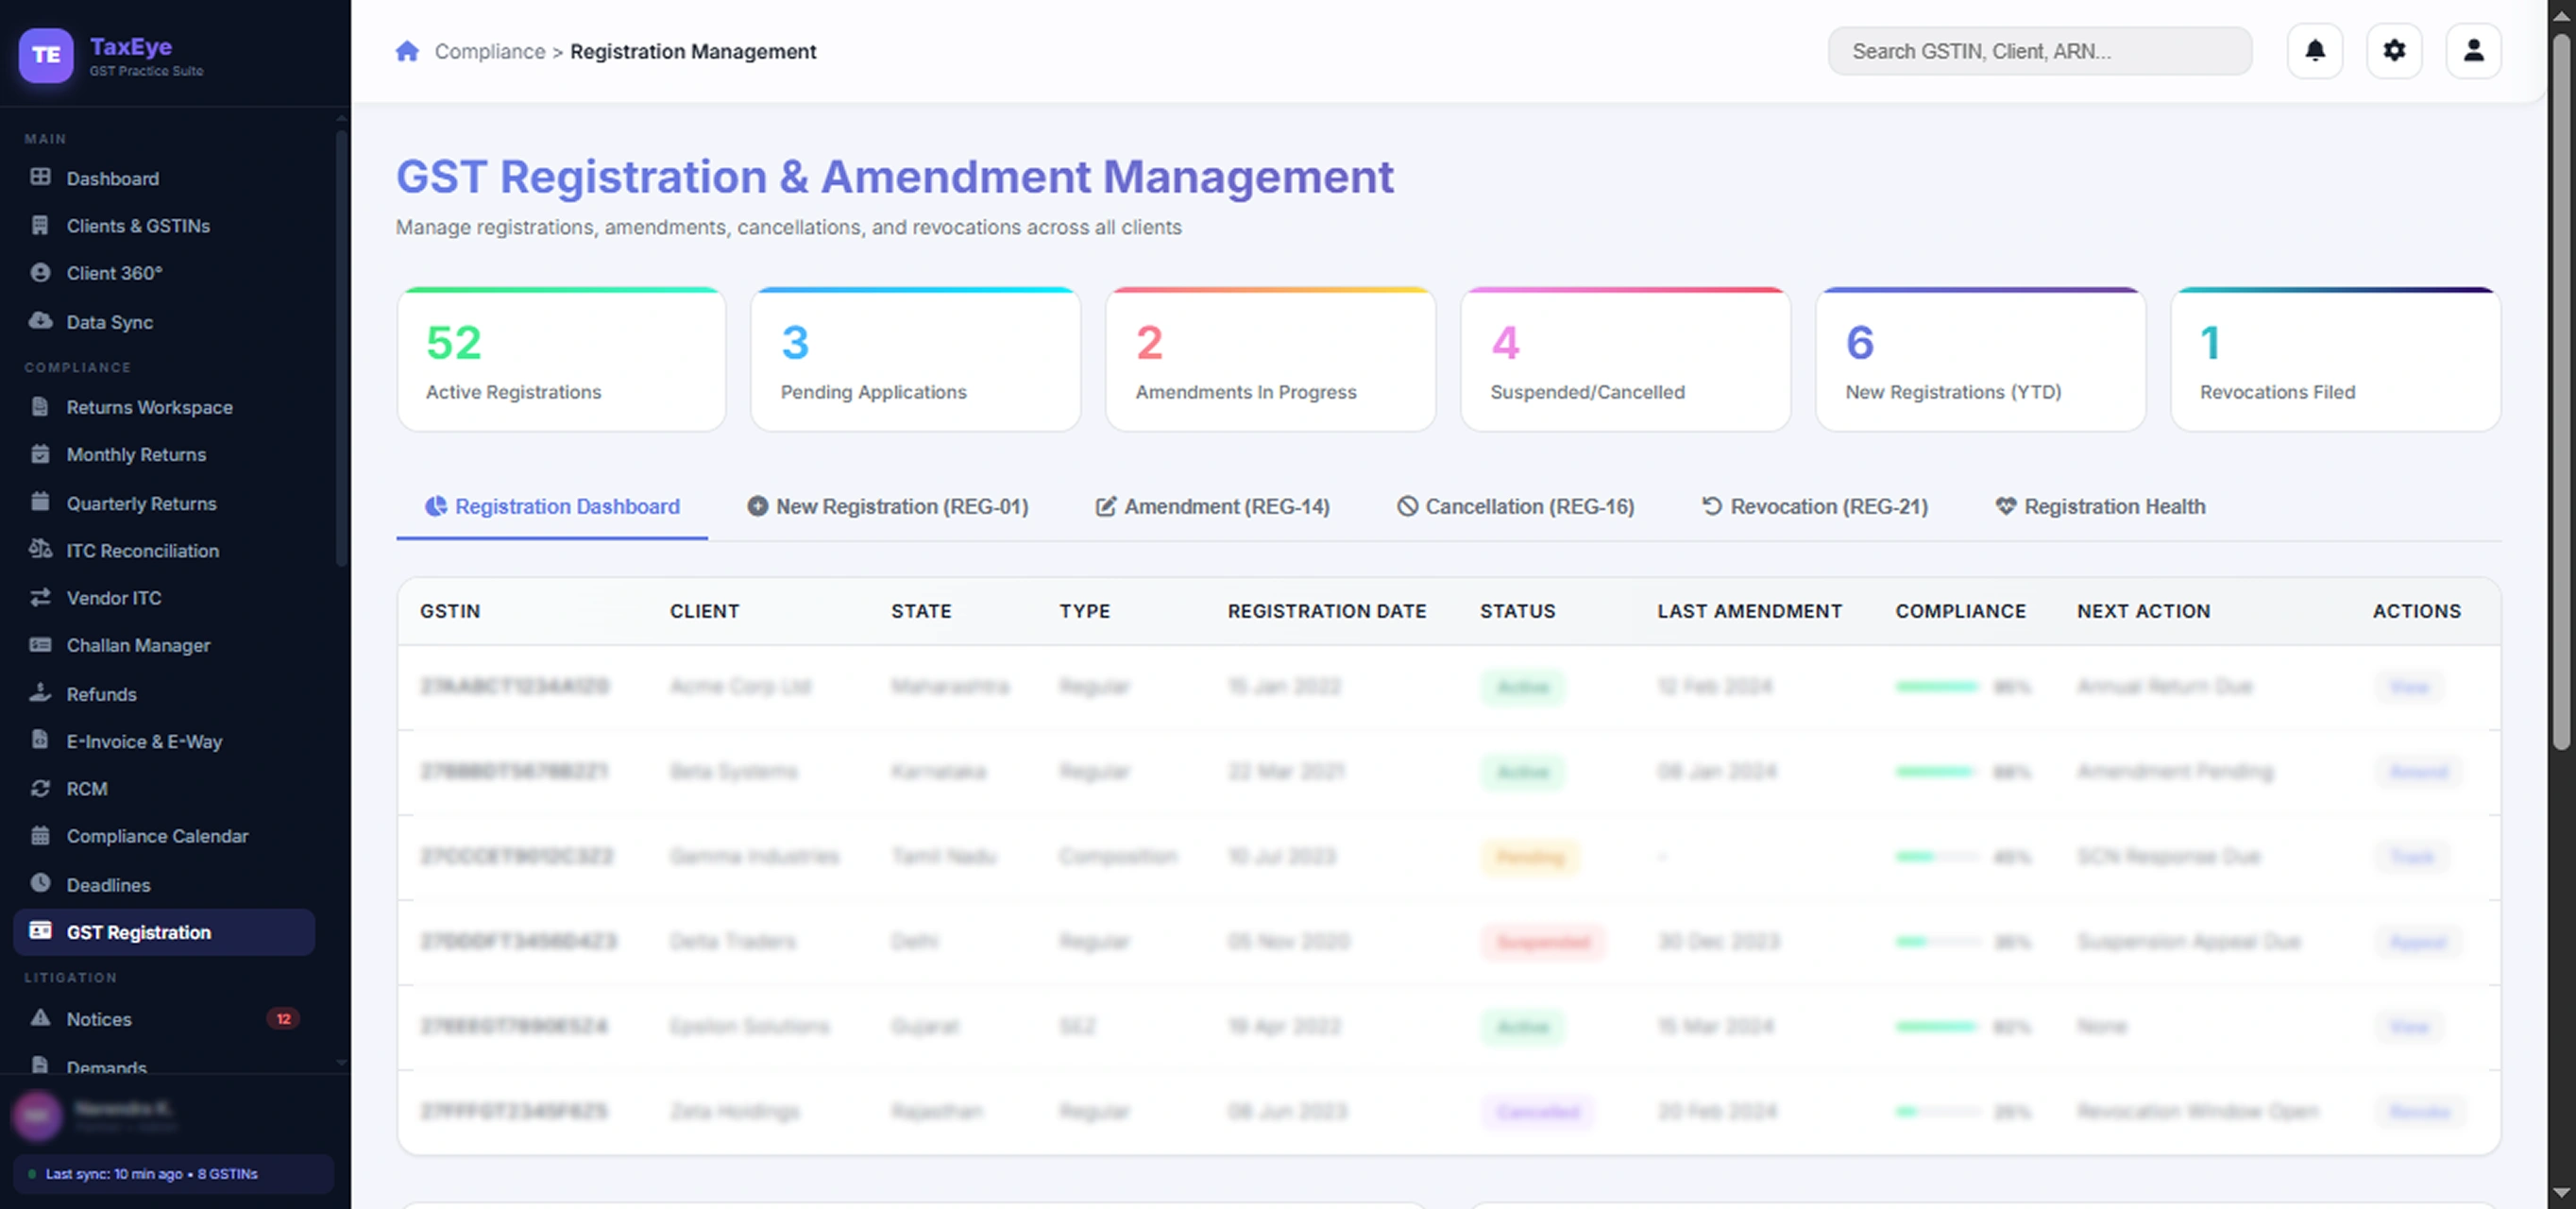Screen dimensions: 2576x1209
Task: Select the Registration Health tab
Action: [x=2100, y=507]
